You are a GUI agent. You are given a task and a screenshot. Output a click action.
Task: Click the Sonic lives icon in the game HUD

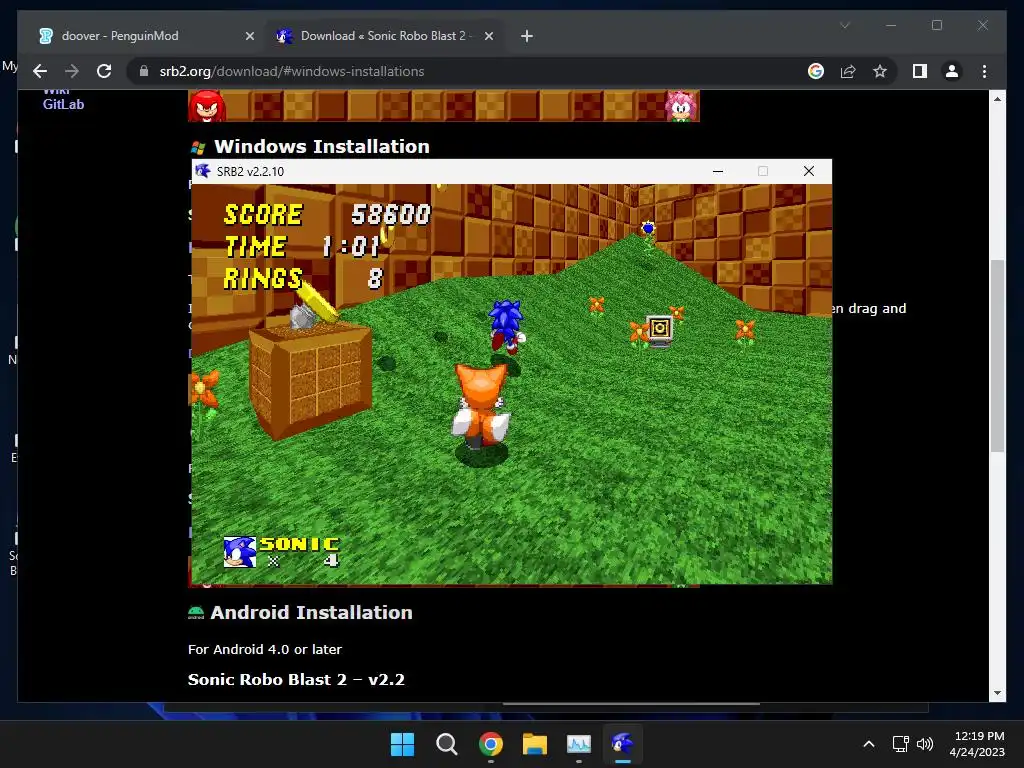tap(239, 552)
